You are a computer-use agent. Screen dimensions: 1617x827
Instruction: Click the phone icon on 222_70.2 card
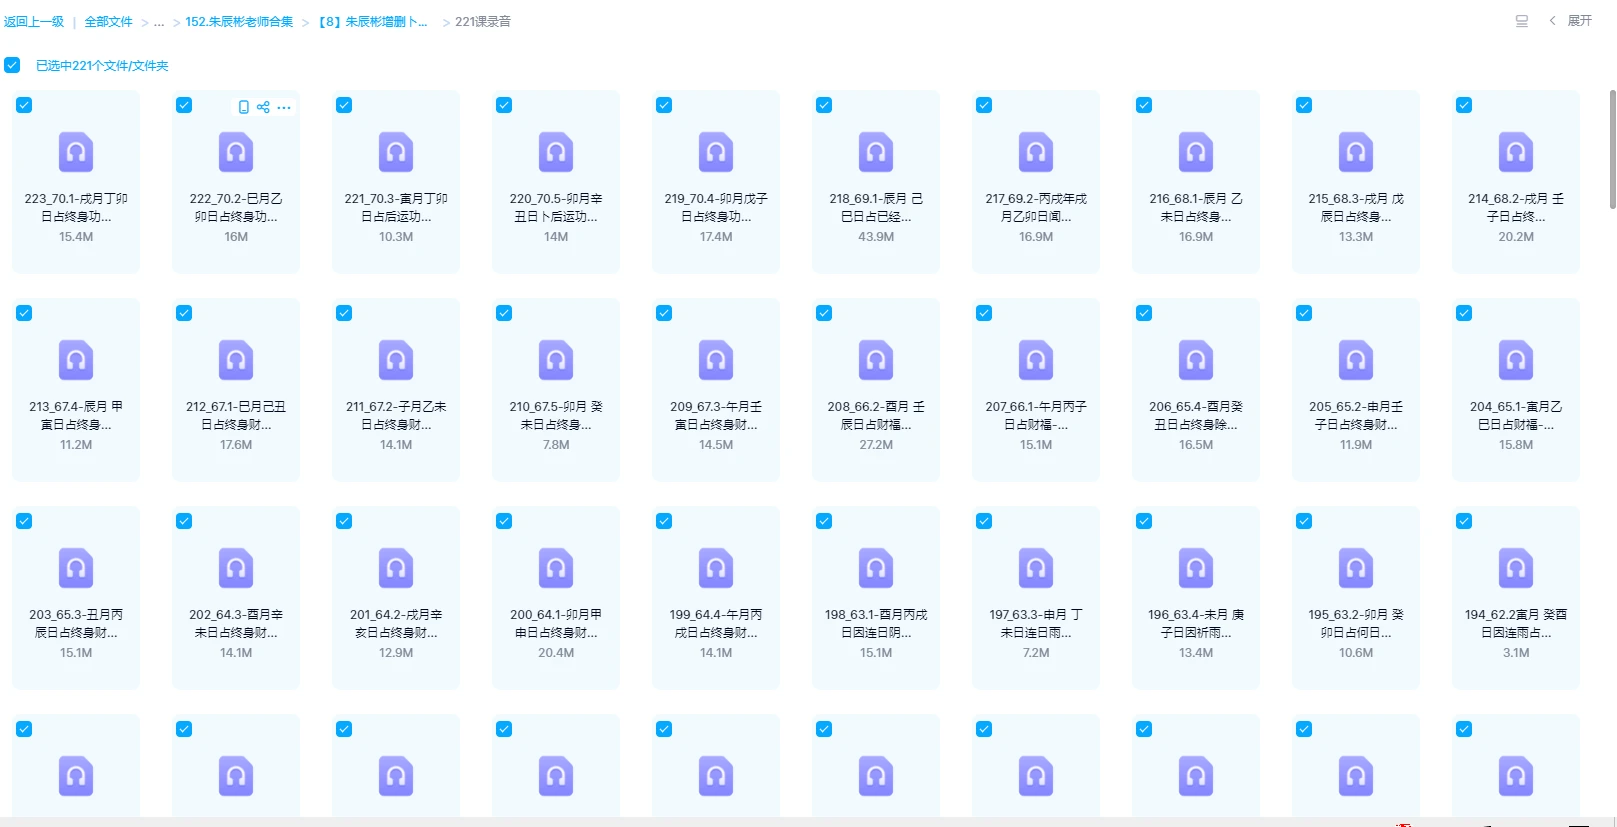point(244,107)
